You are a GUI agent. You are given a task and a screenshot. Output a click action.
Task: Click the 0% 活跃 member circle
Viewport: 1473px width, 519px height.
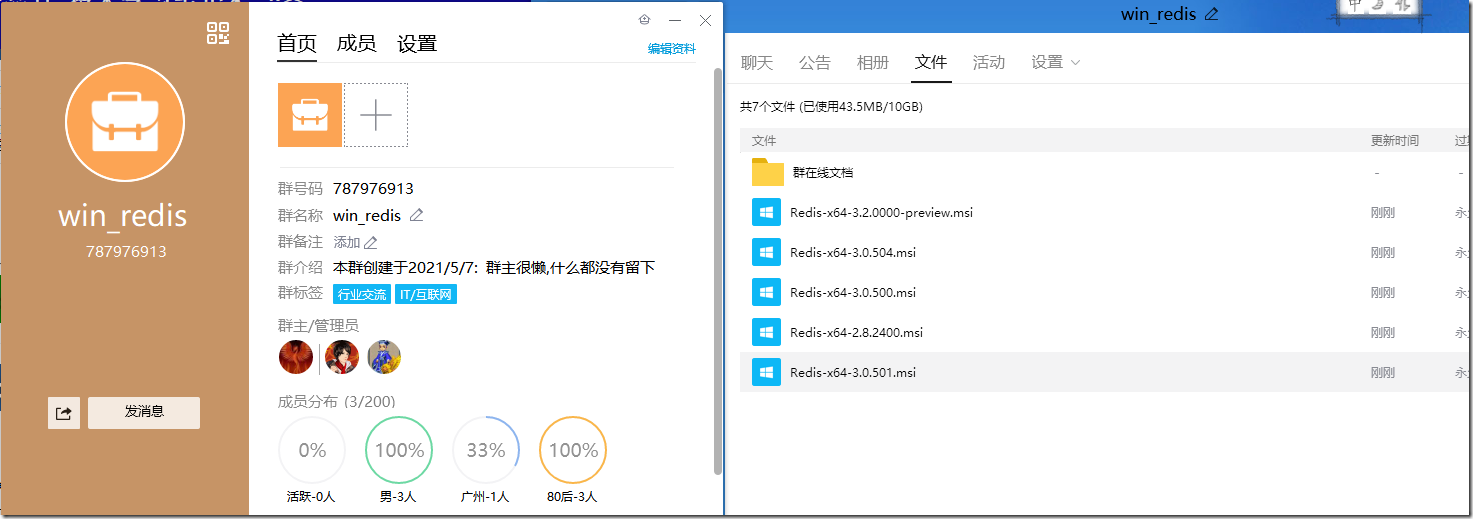[312, 451]
